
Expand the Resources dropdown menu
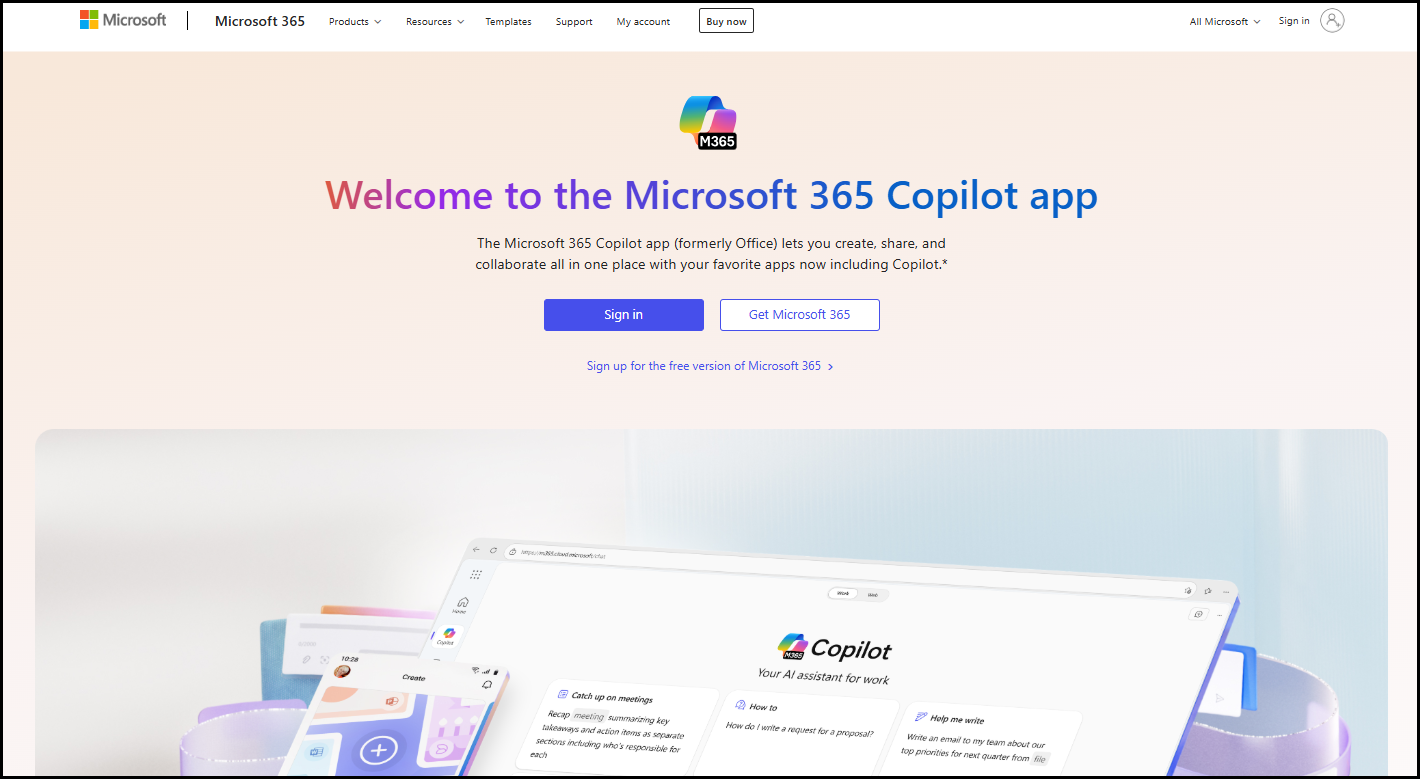(x=435, y=22)
